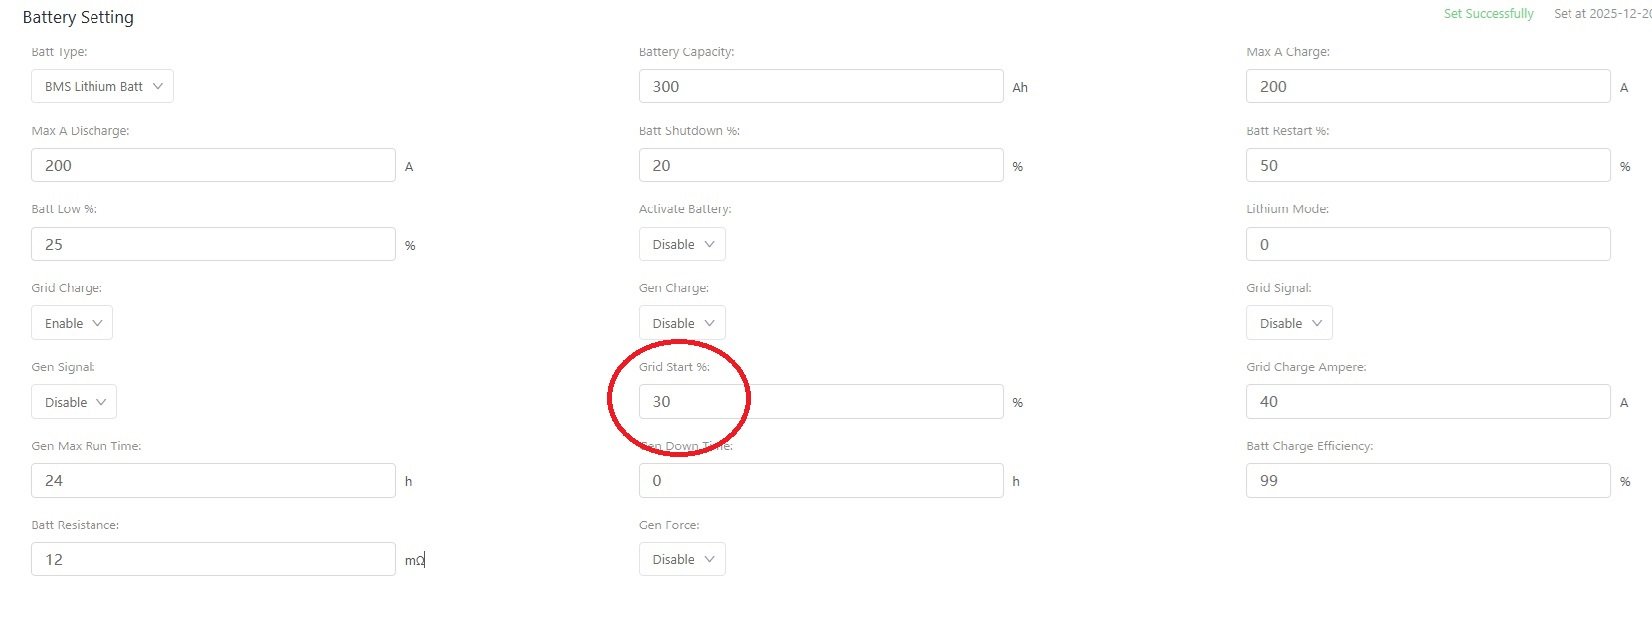Open the Batt Type dropdown
Screen dimensions: 1652x644
click(102, 86)
